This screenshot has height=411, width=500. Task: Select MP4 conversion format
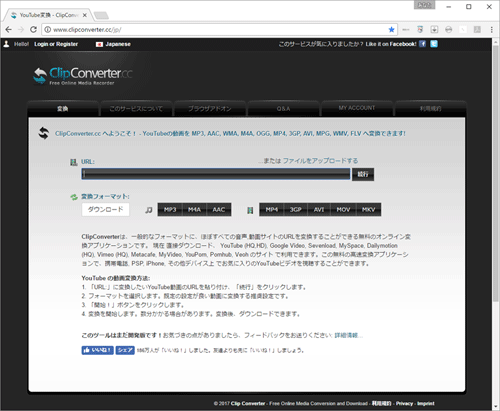(272, 210)
